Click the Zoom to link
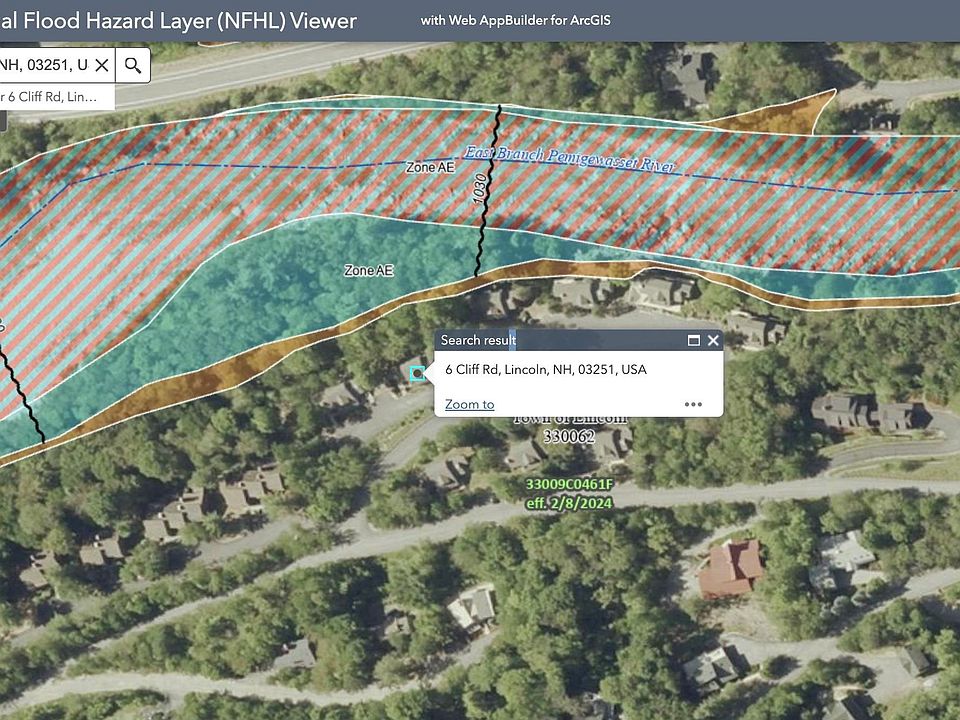This screenshot has width=960, height=720. (469, 404)
